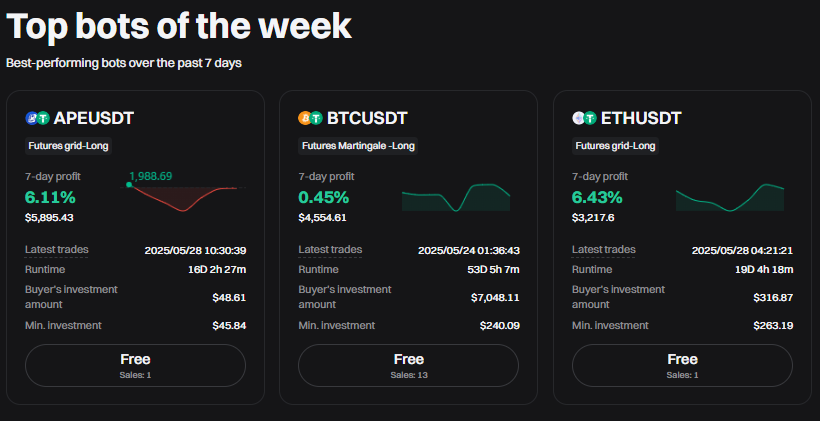View the BTCUSDT 7-day profit chart

point(456,197)
